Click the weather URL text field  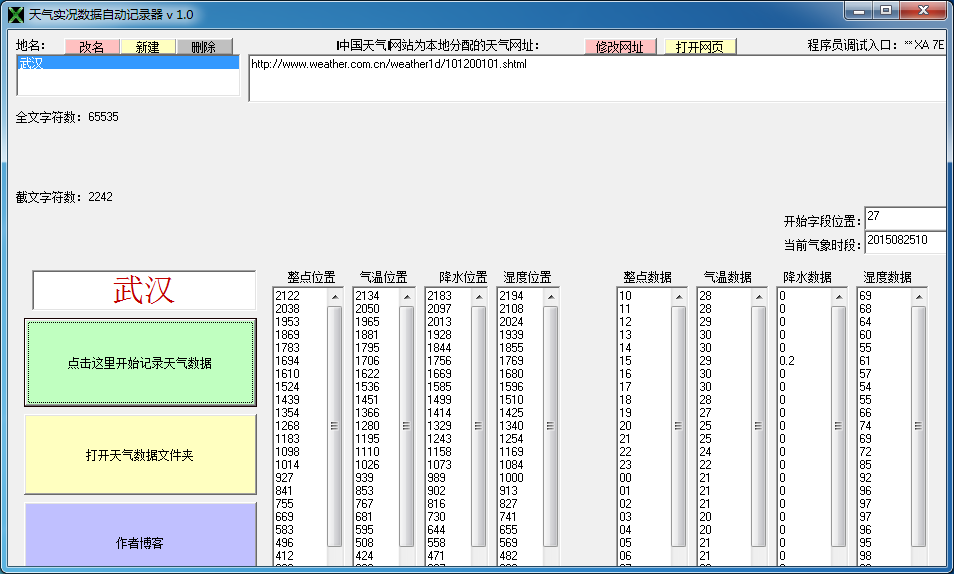click(597, 78)
